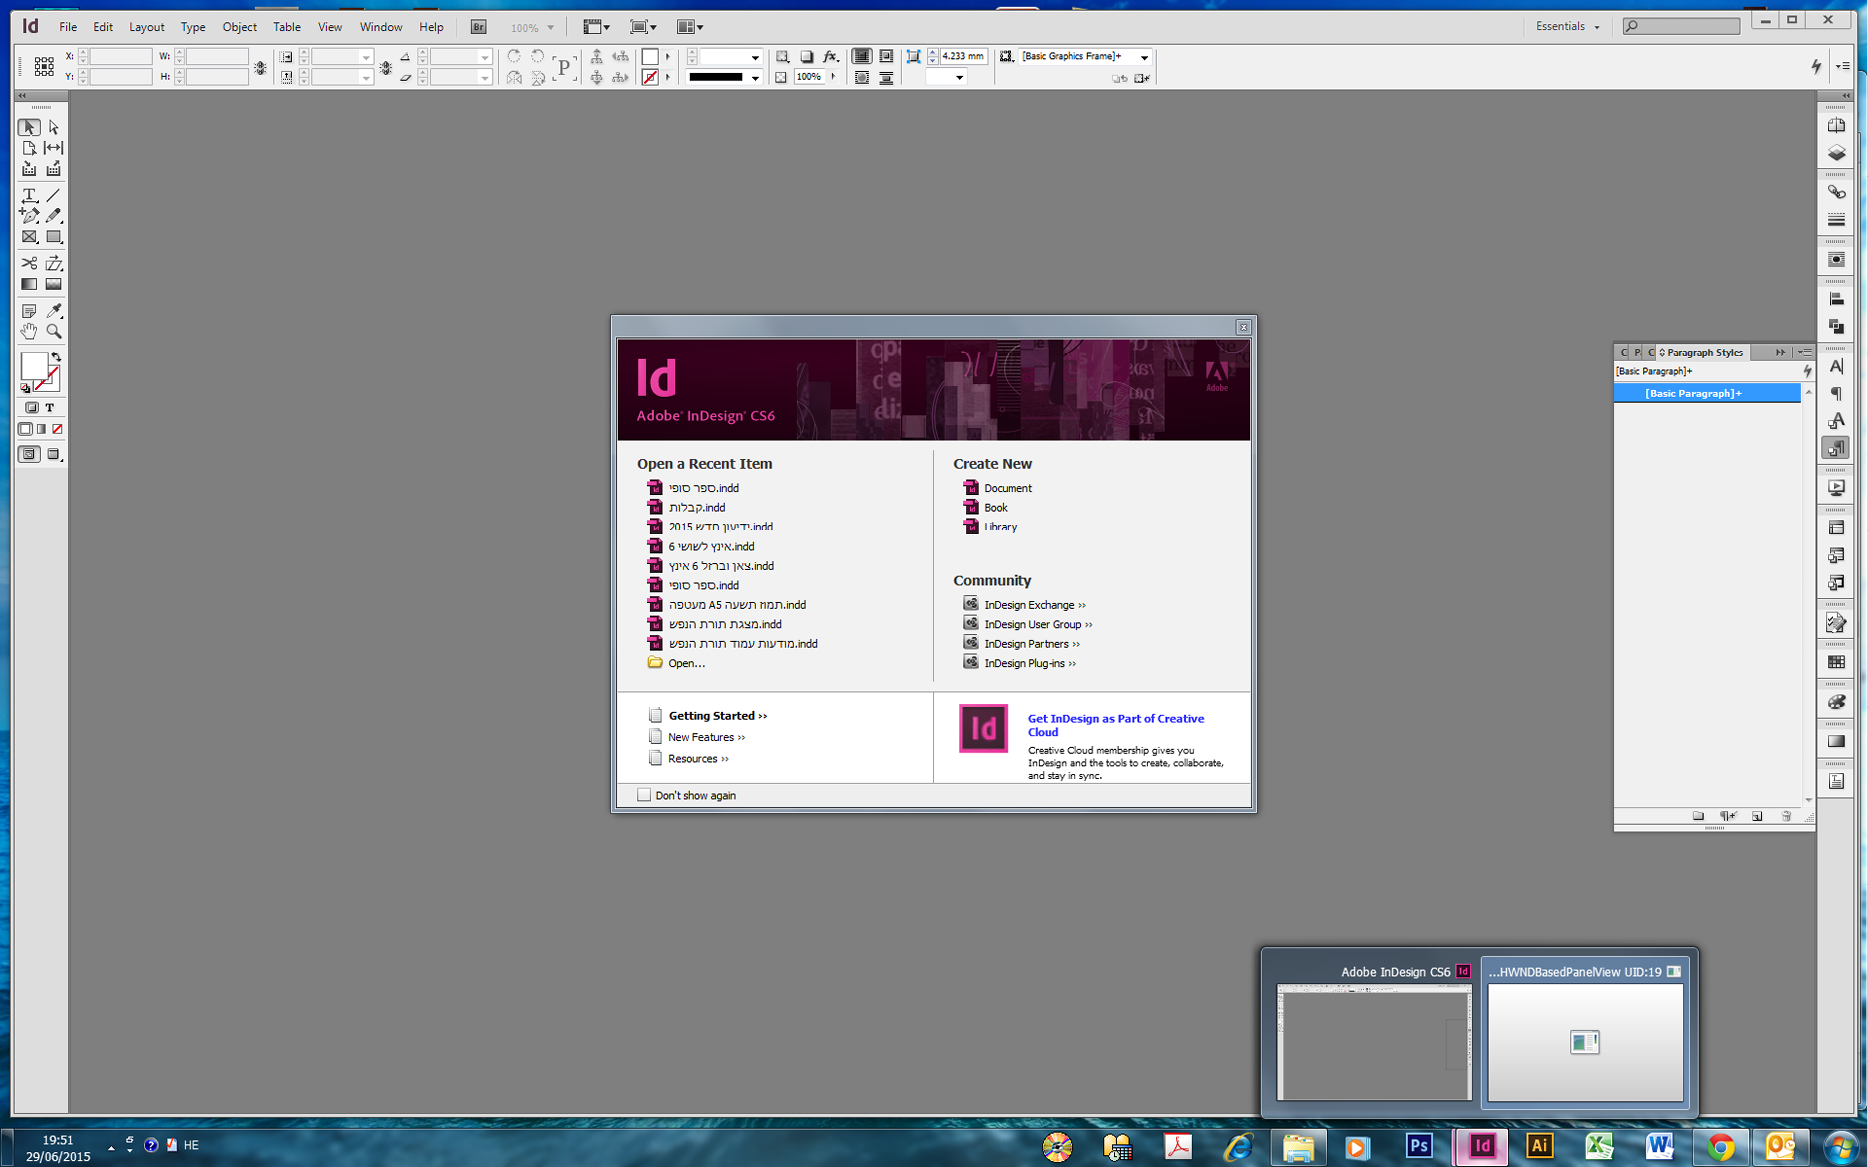Viewport: 1868px width, 1167px height.
Task: Launch Adobe Bridge from the application bar
Action: [478, 27]
